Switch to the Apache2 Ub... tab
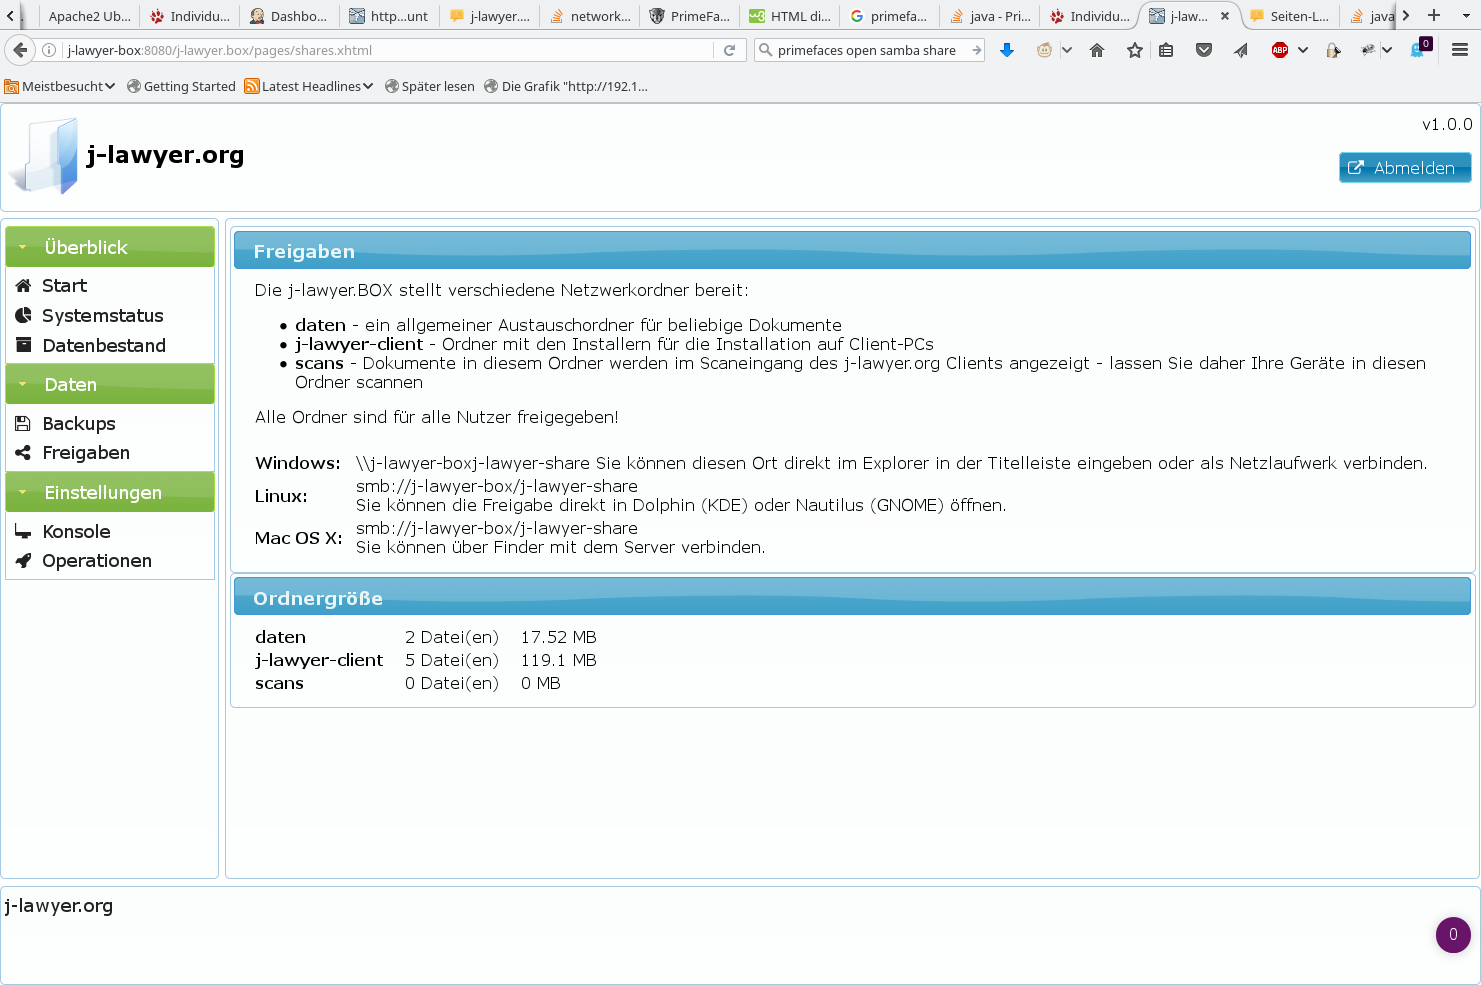The width and height of the screenshot is (1481, 985). point(89,16)
